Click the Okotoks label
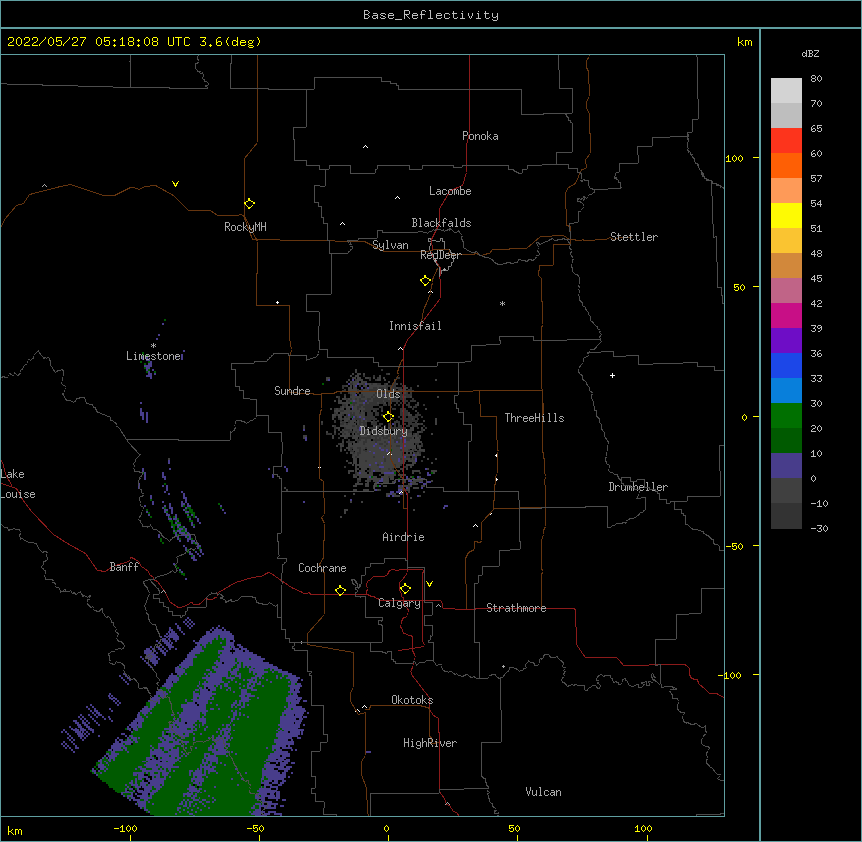Image resolution: width=862 pixels, height=842 pixels. (412, 700)
